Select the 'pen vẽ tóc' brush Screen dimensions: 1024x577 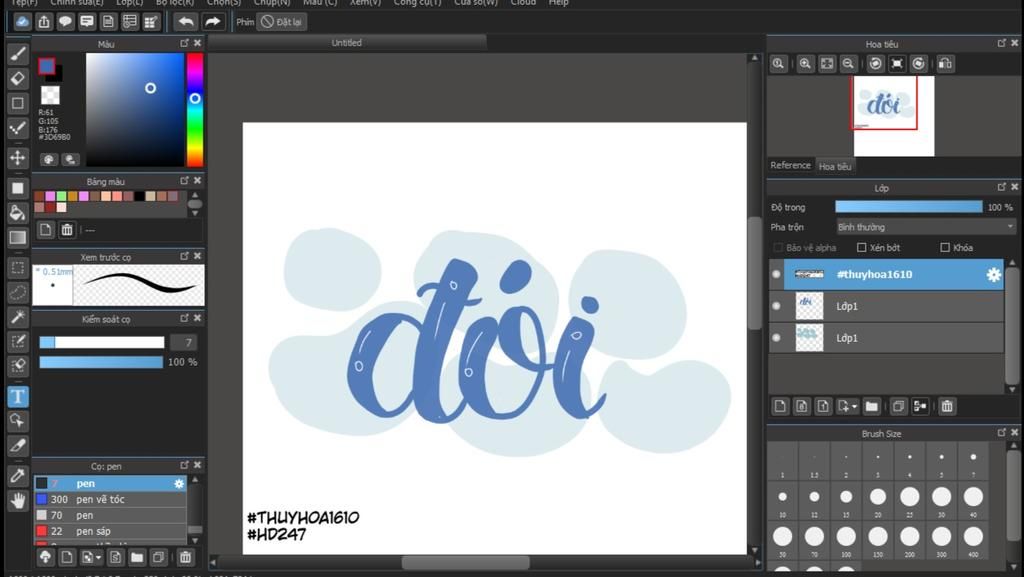110,499
